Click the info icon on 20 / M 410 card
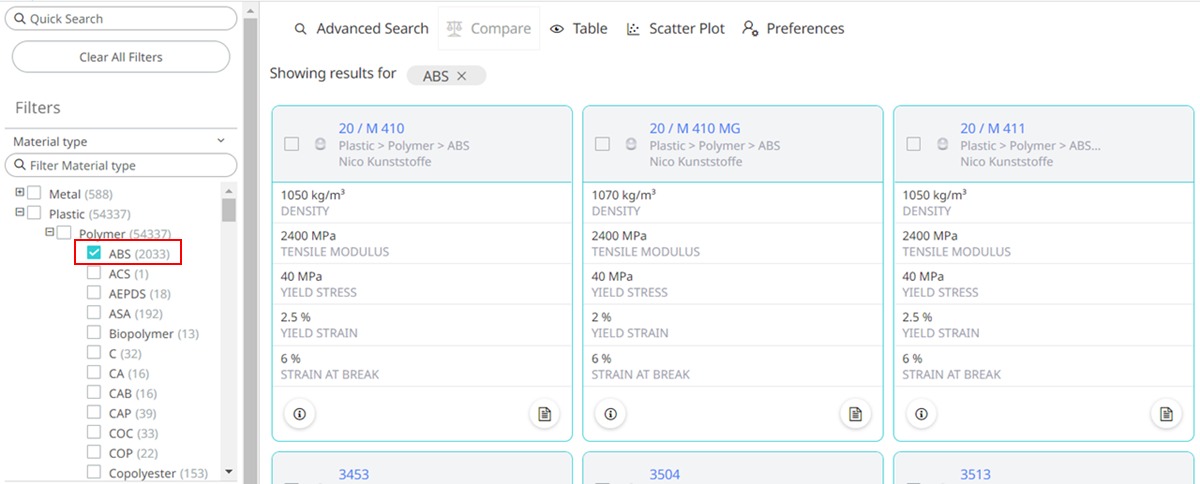1200x484 pixels. 299,414
